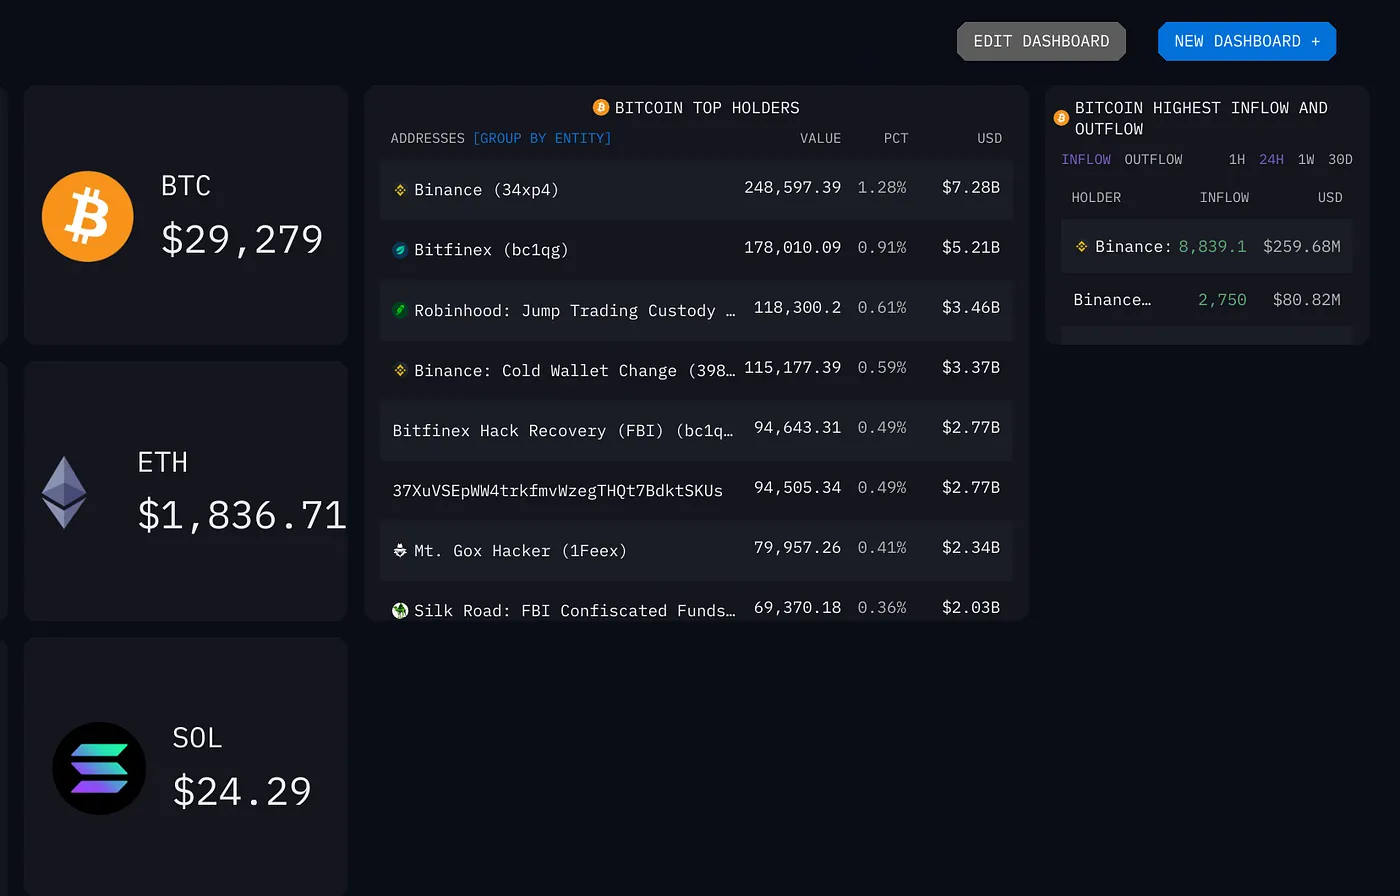This screenshot has height=896, width=1400.
Task: Click the $80.82M inflow USD value
Action: (1306, 299)
